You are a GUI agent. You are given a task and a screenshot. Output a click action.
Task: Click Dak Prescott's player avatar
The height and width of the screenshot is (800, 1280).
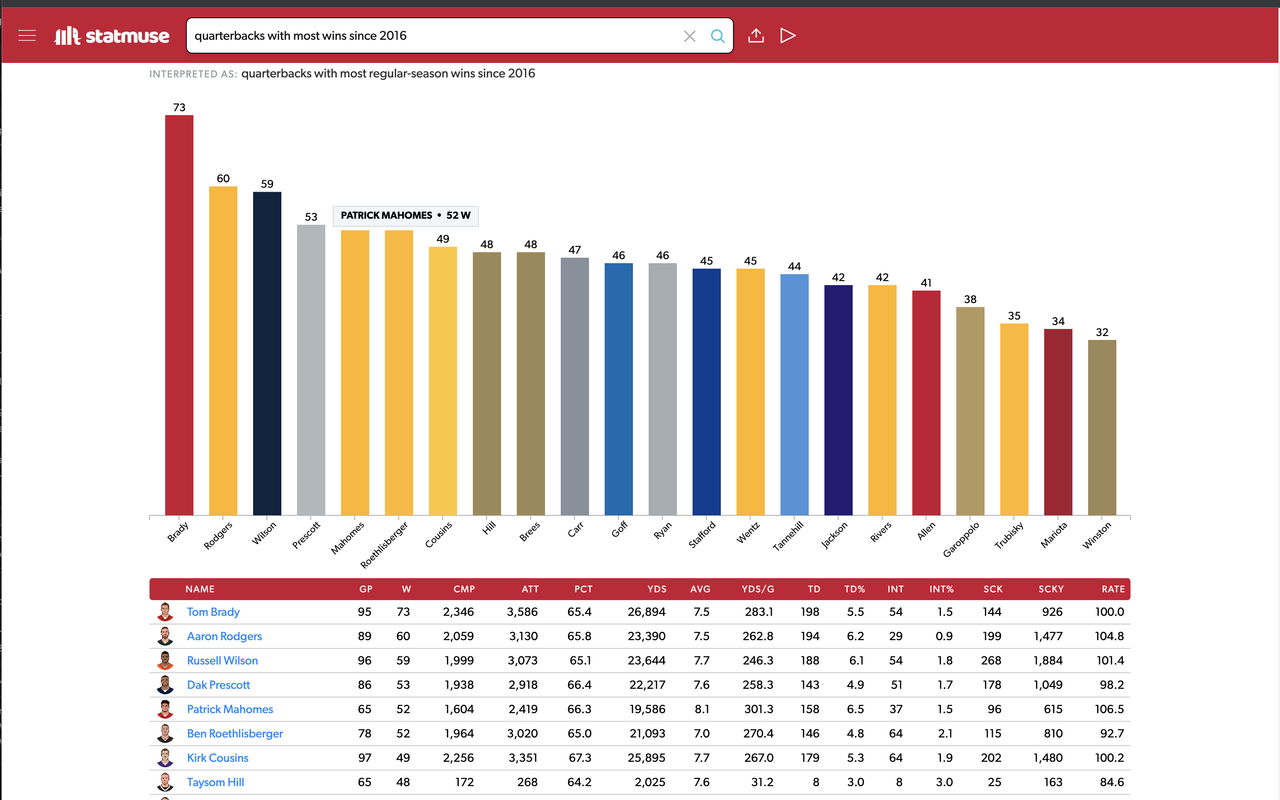click(x=165, y=685)
